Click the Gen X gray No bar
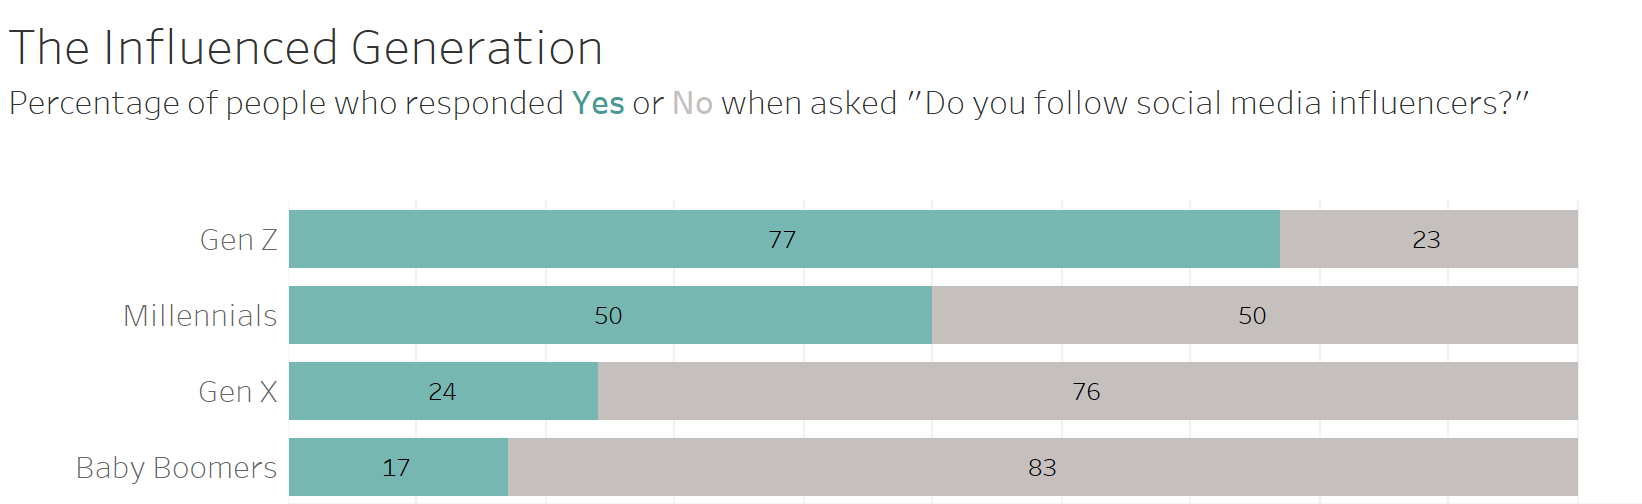The width and height of the screenshot is (1642, 504). point(1088,391)
